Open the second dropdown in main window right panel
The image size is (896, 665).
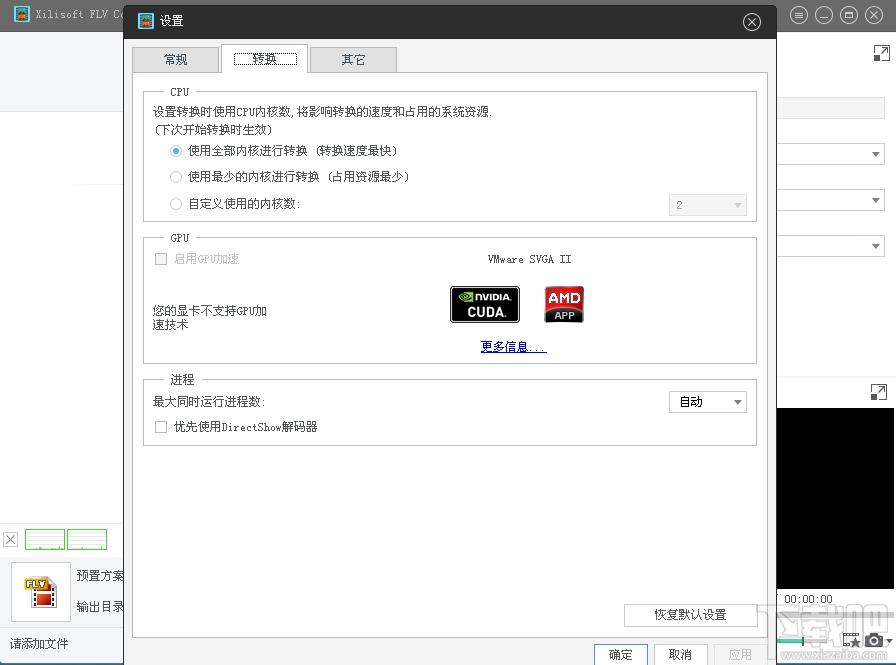point(831,201)
